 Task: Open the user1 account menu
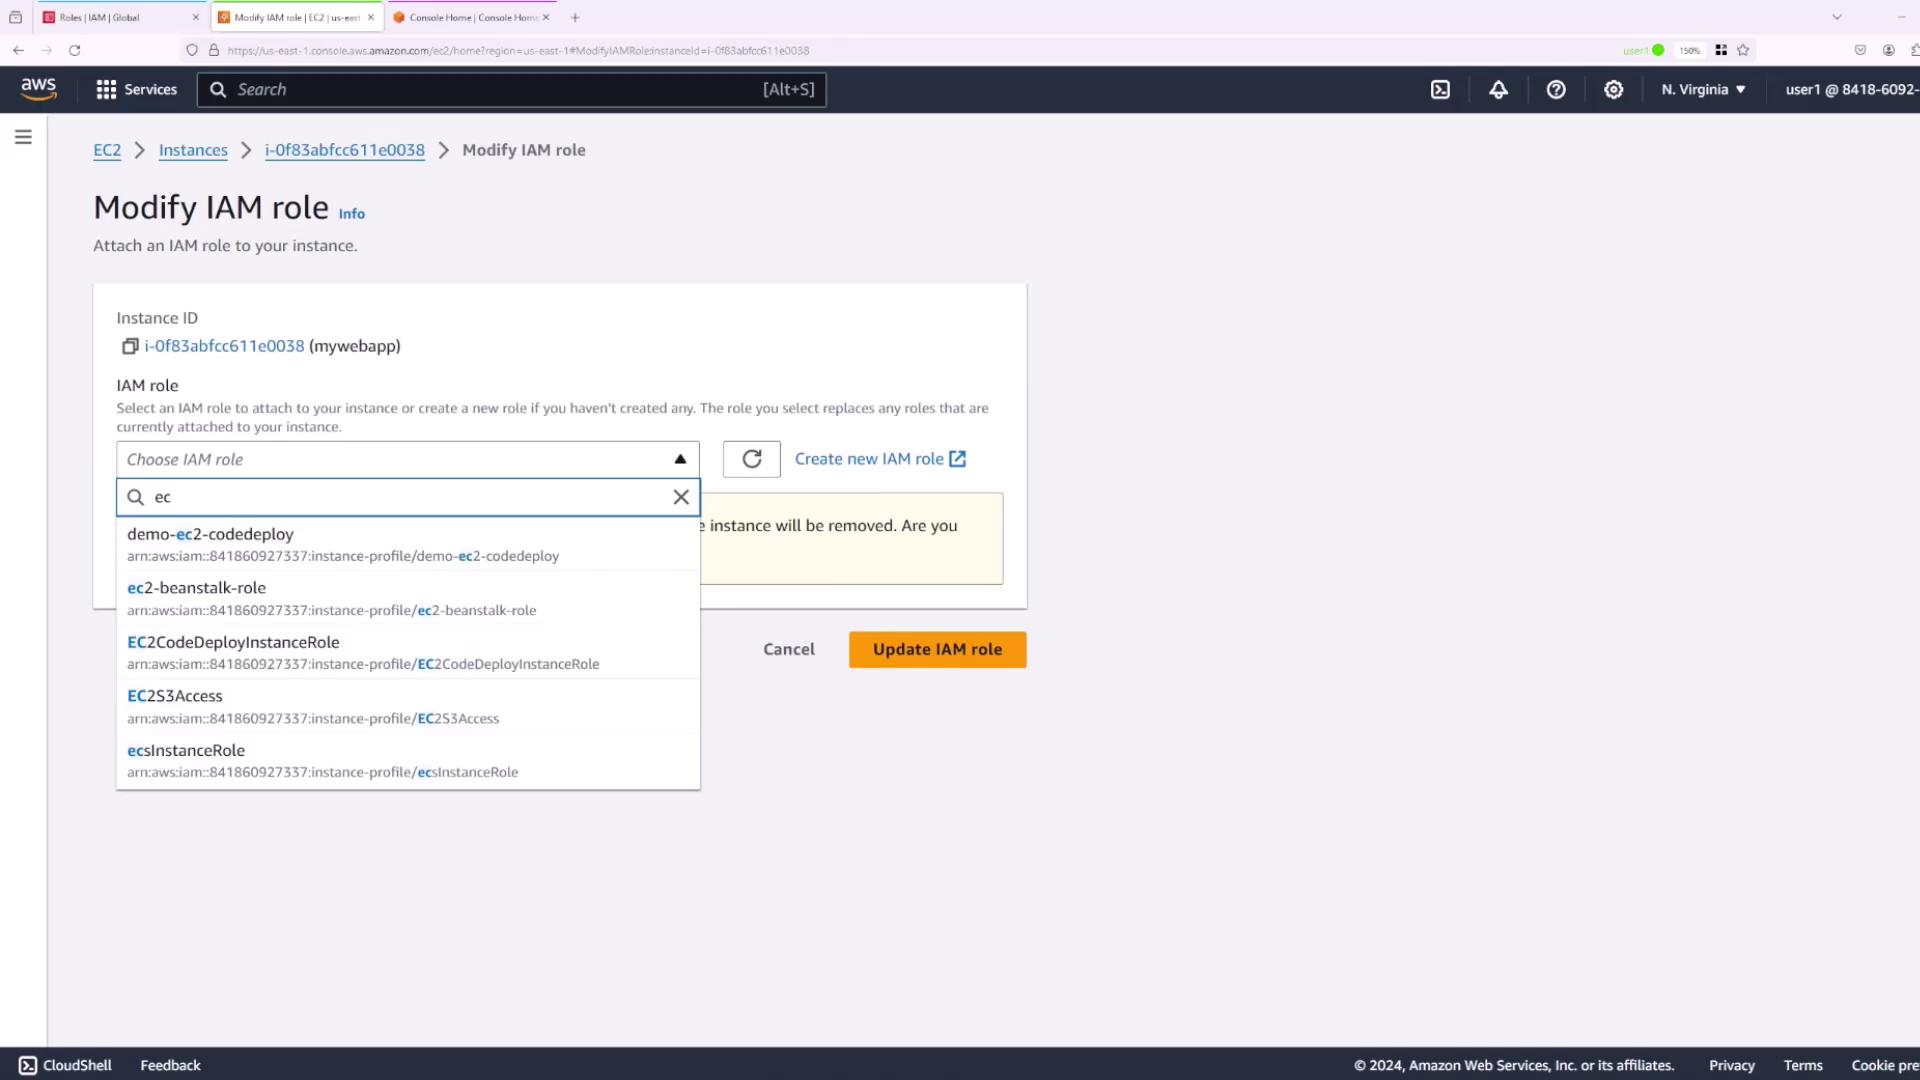point(1850,89)
